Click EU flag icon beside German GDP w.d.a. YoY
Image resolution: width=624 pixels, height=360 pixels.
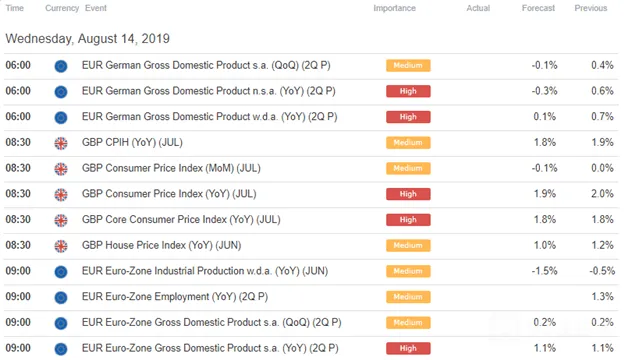click(x=61, y=118)
